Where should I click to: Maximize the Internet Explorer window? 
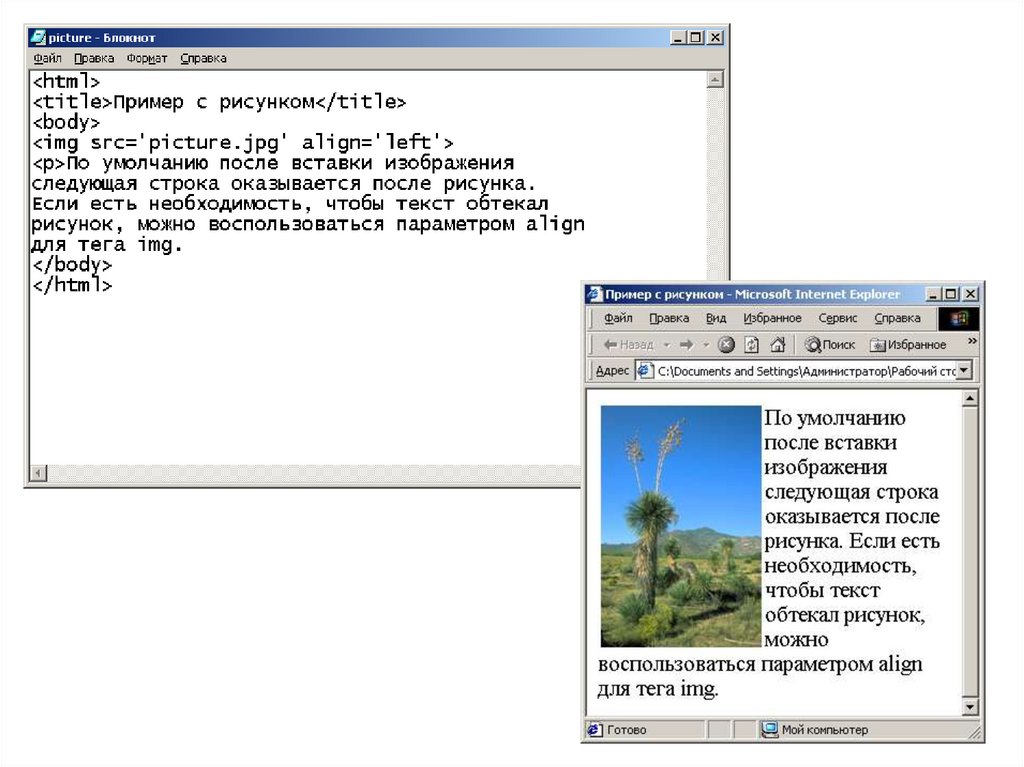tap(951, 294)
